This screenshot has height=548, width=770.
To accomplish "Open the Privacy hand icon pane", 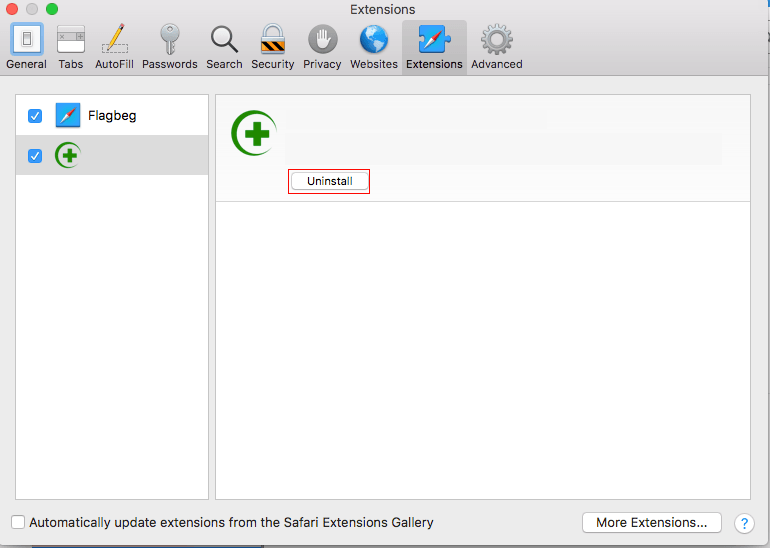I will tap(321, 47).
